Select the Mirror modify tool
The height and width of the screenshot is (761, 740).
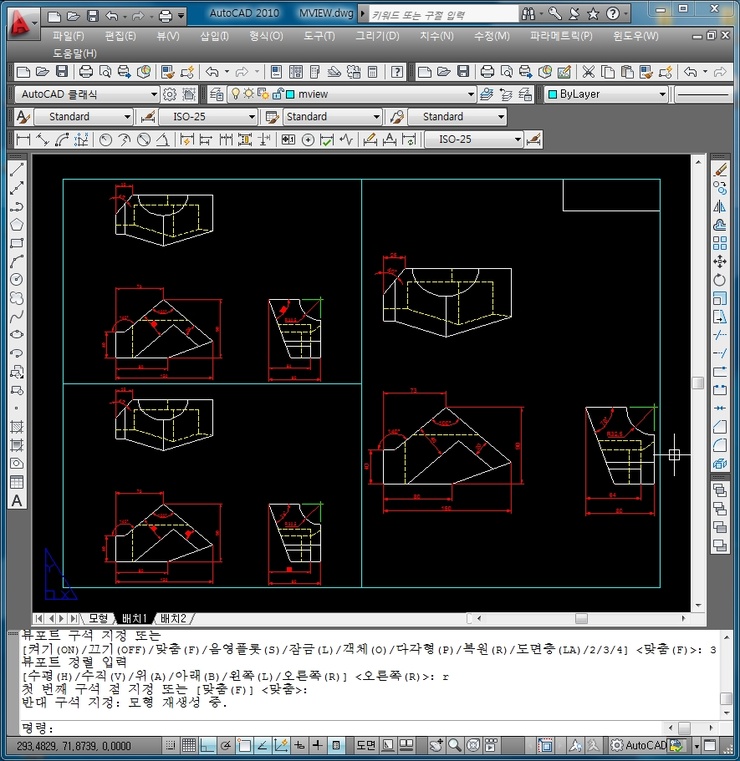coord(720,207)
